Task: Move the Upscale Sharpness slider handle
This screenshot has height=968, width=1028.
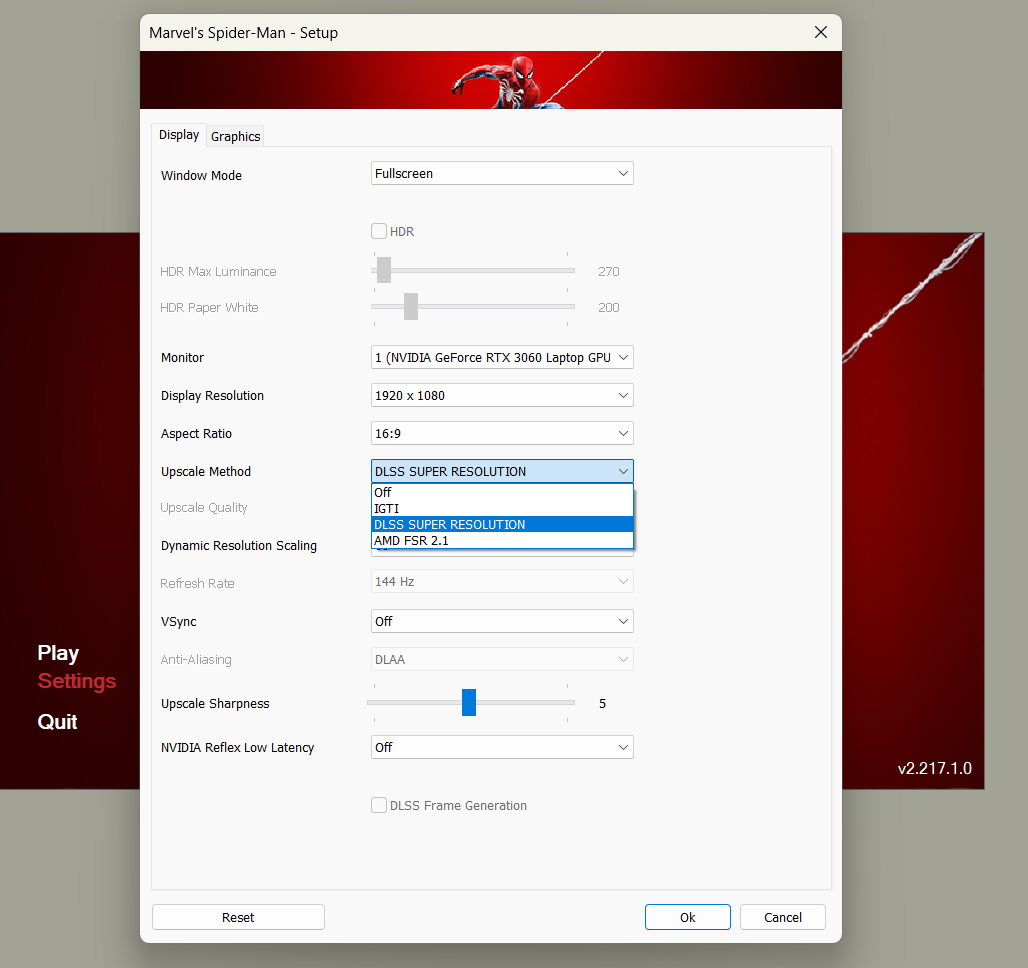Action: coord(469,702)
